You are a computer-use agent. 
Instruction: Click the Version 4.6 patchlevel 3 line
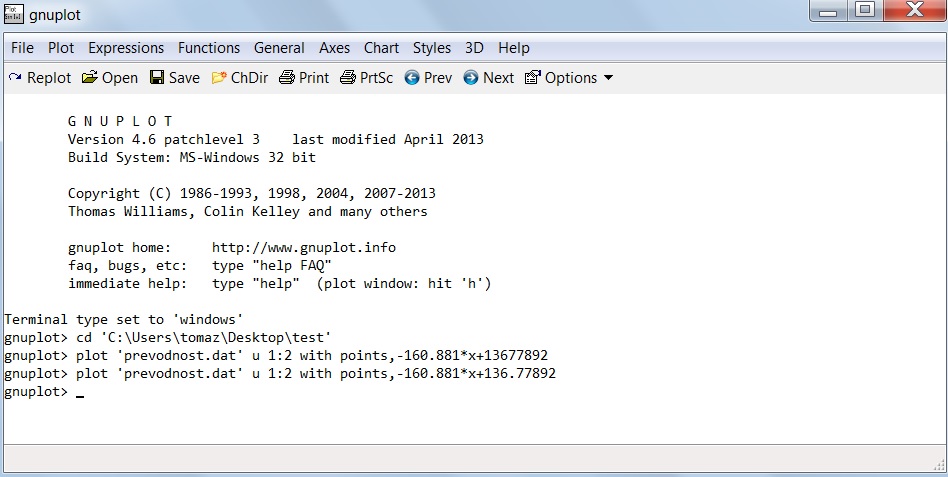[x=276, y=140]
